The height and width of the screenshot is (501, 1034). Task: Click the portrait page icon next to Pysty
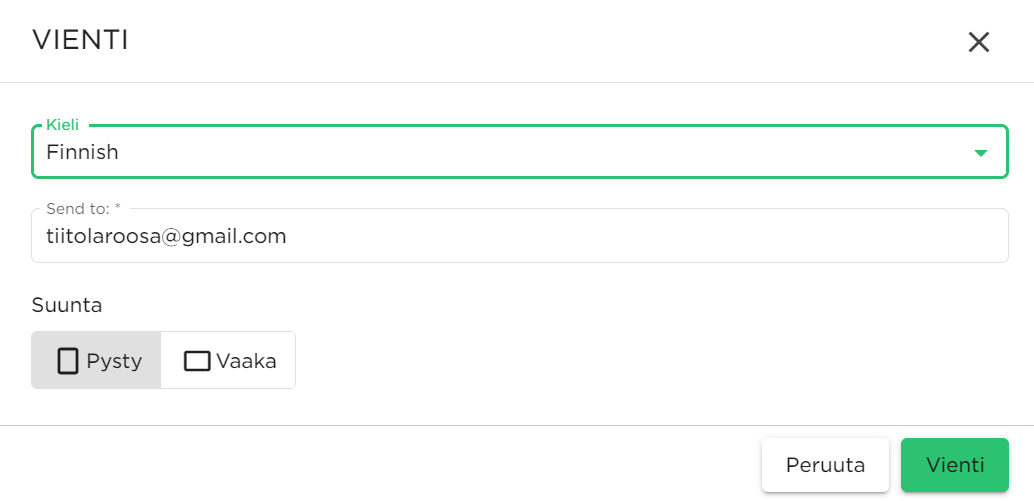(x=68, y=361)
